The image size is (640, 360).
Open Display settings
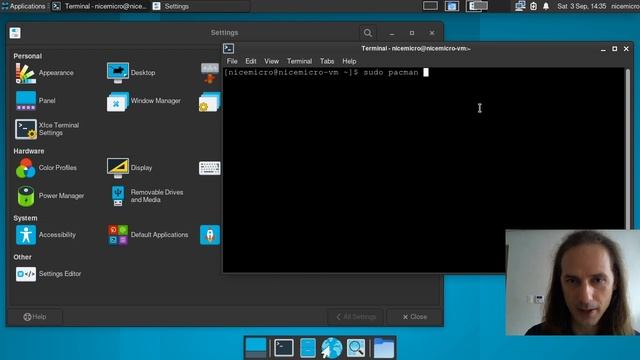pyautogui.click(x=129, y=168)
